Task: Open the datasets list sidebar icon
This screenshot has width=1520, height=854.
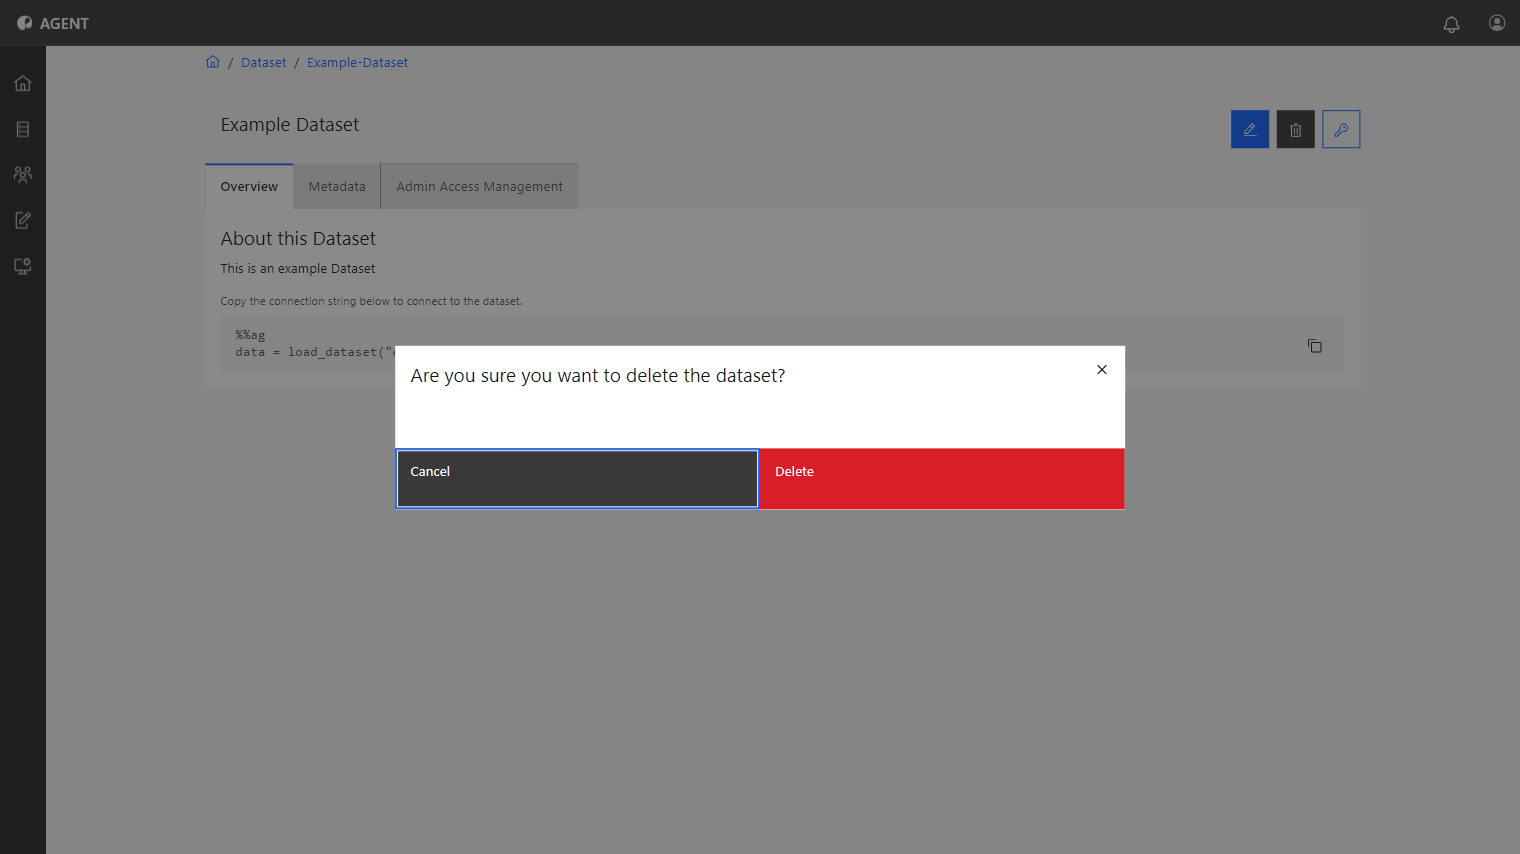Action: click(23, 129)
